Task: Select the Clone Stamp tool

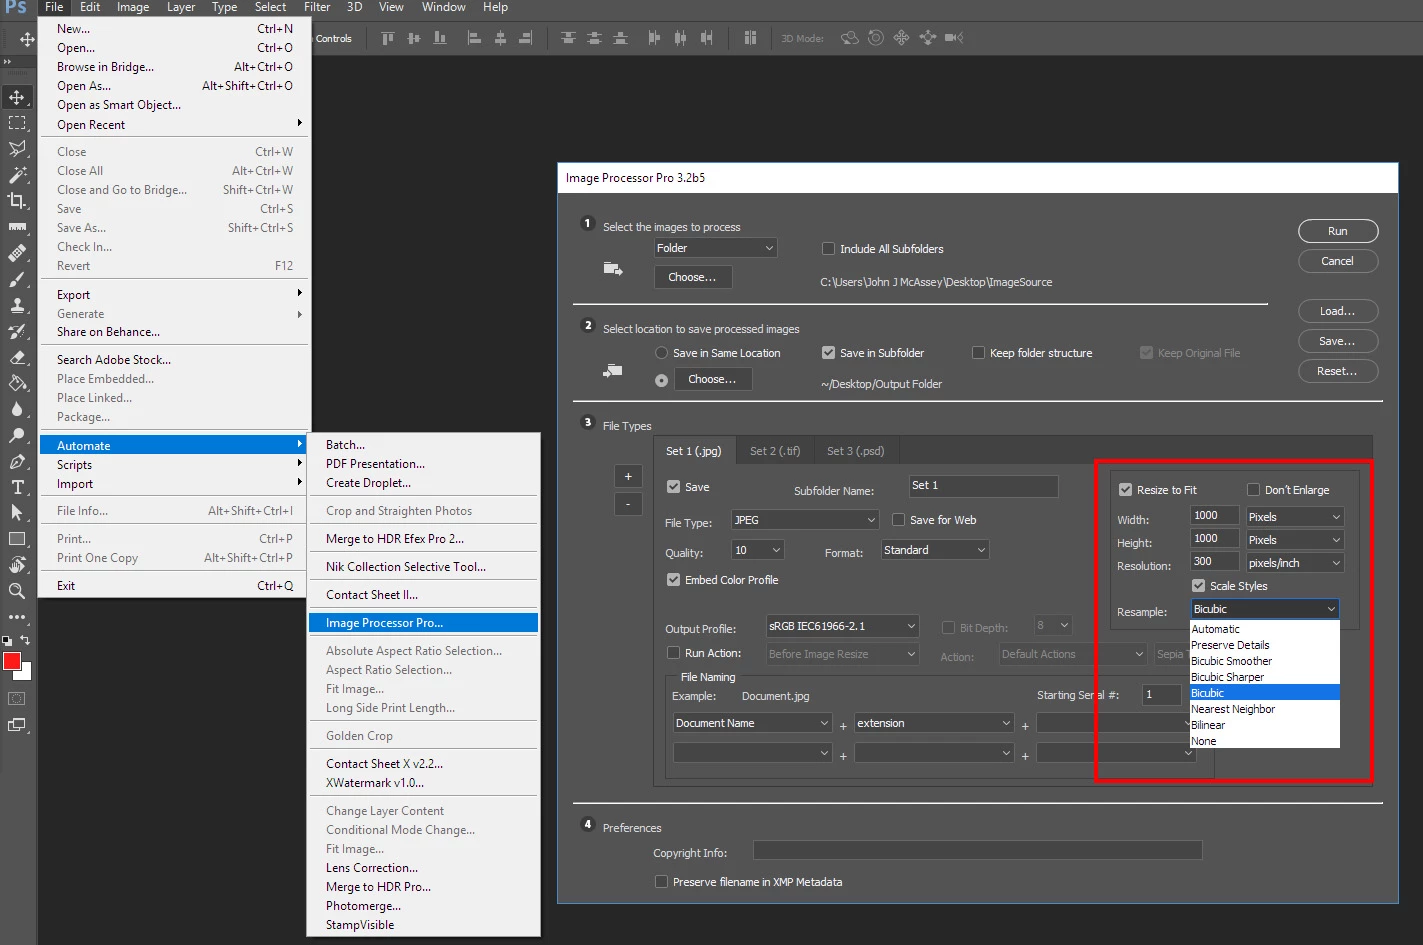Action: coord(17,305)
